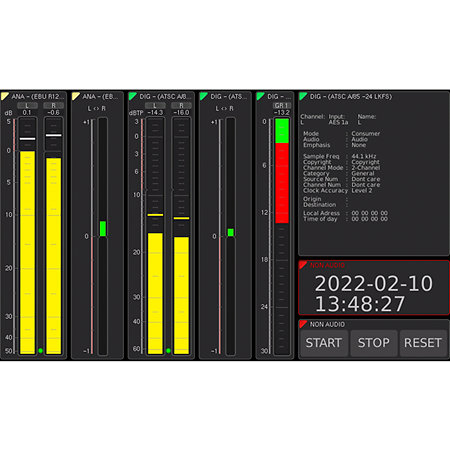Click DIG R peak value -16.0

click(181, 113)
